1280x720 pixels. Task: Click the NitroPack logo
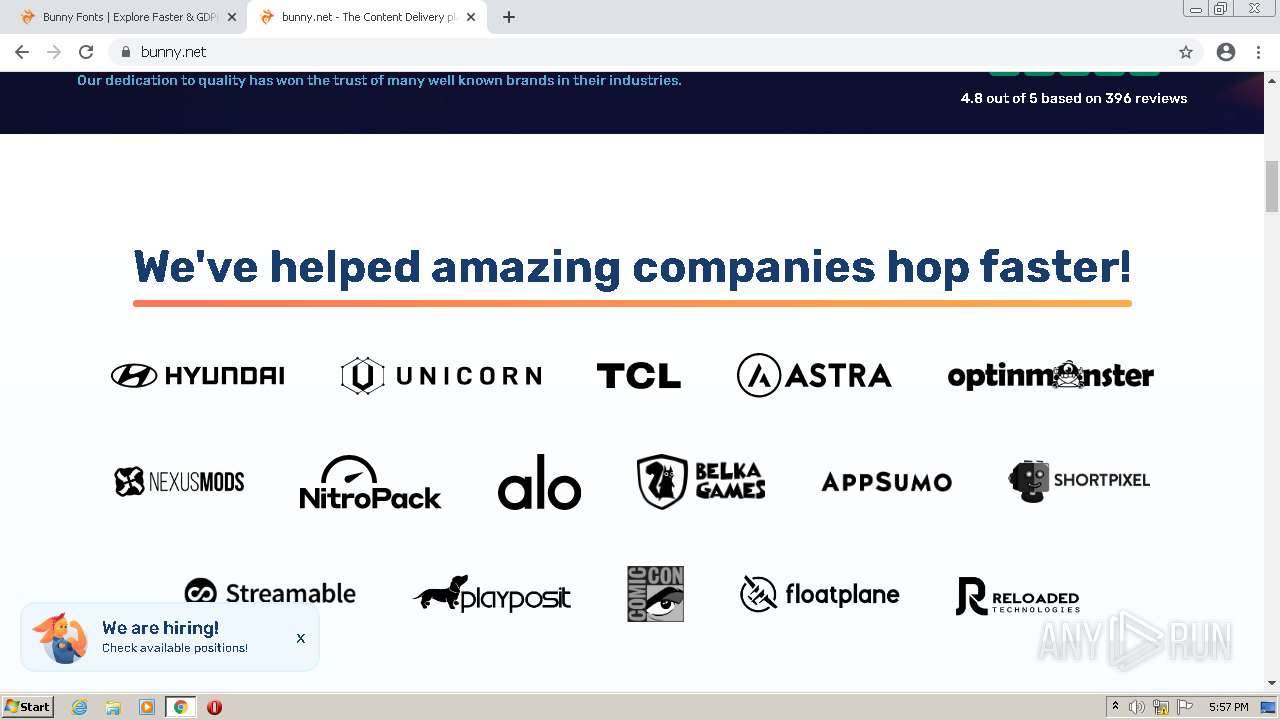tap(370, 482)
